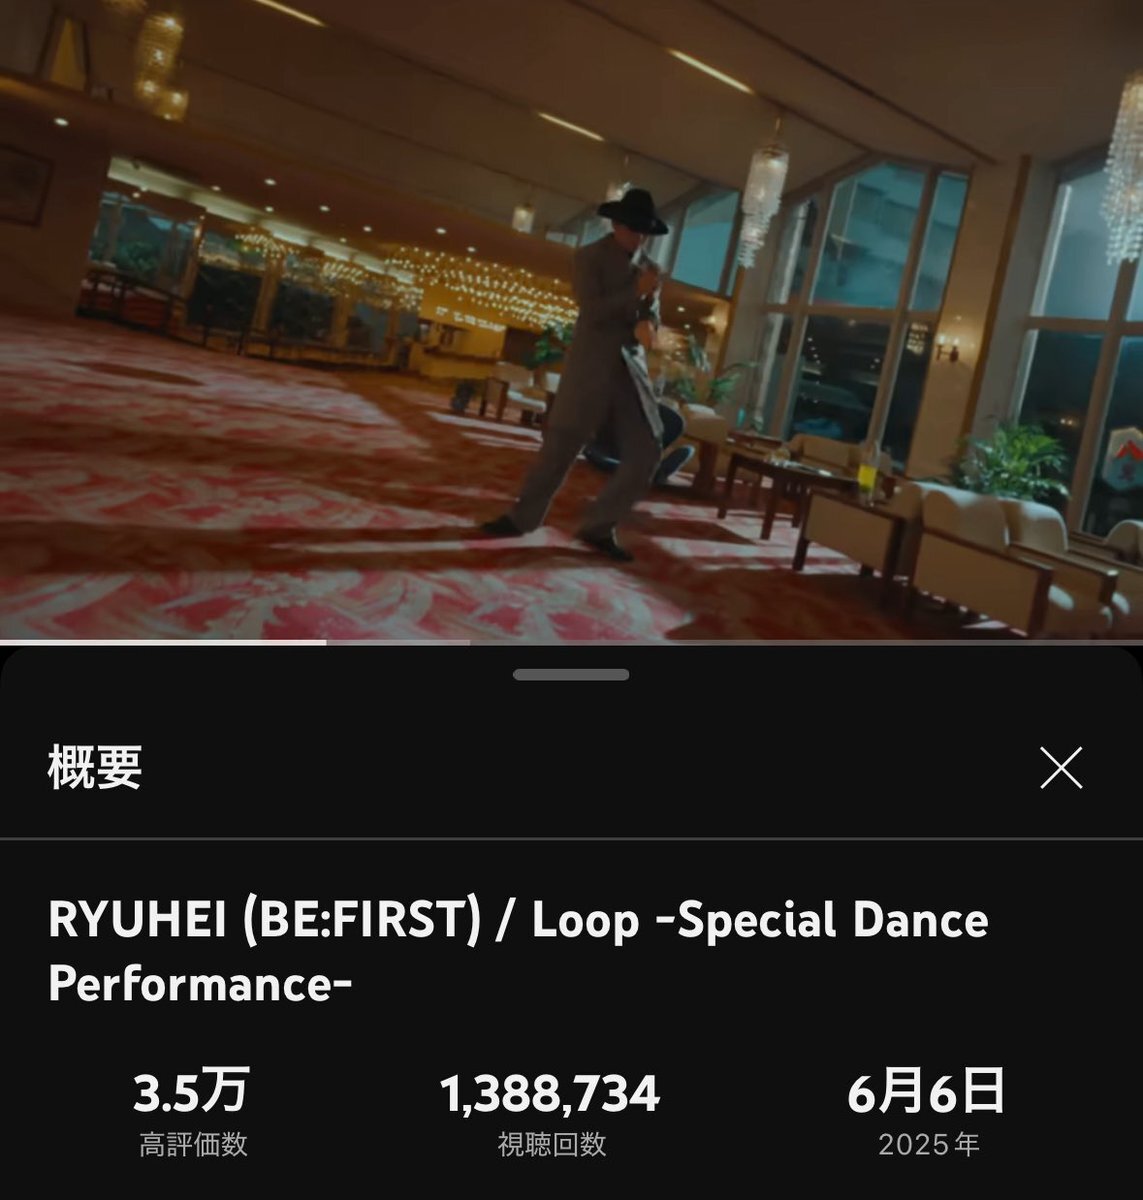The width and height of the screenshot is (1143, 1200).
Task: Close the 概要 description panel
Action: (x=1061, y=768)
